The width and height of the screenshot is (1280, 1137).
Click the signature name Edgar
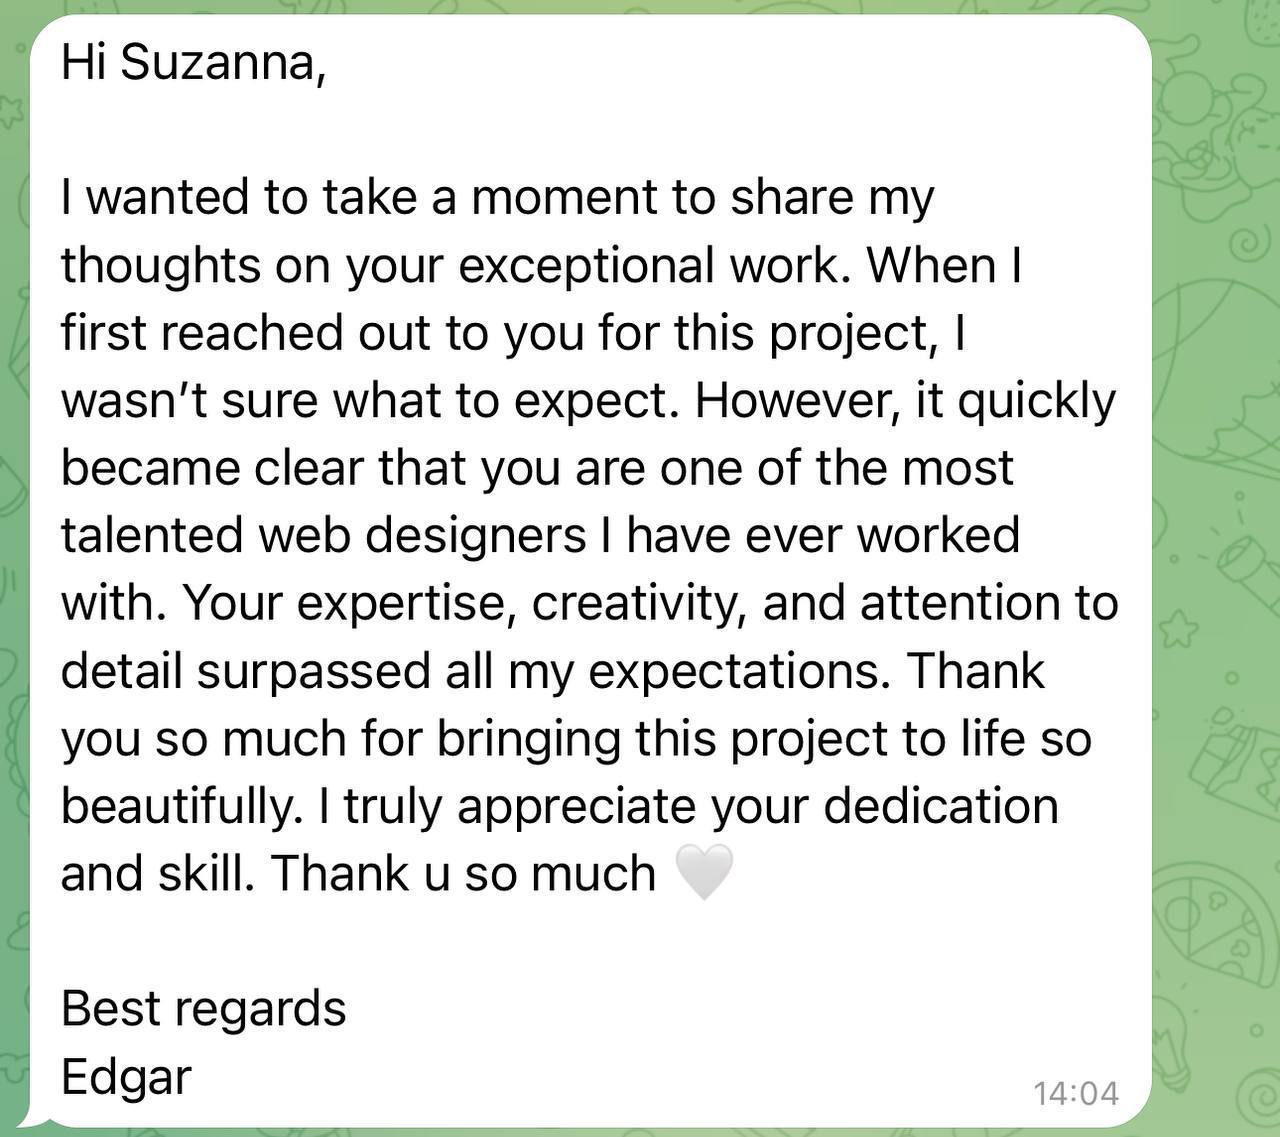coord(126,1077)
